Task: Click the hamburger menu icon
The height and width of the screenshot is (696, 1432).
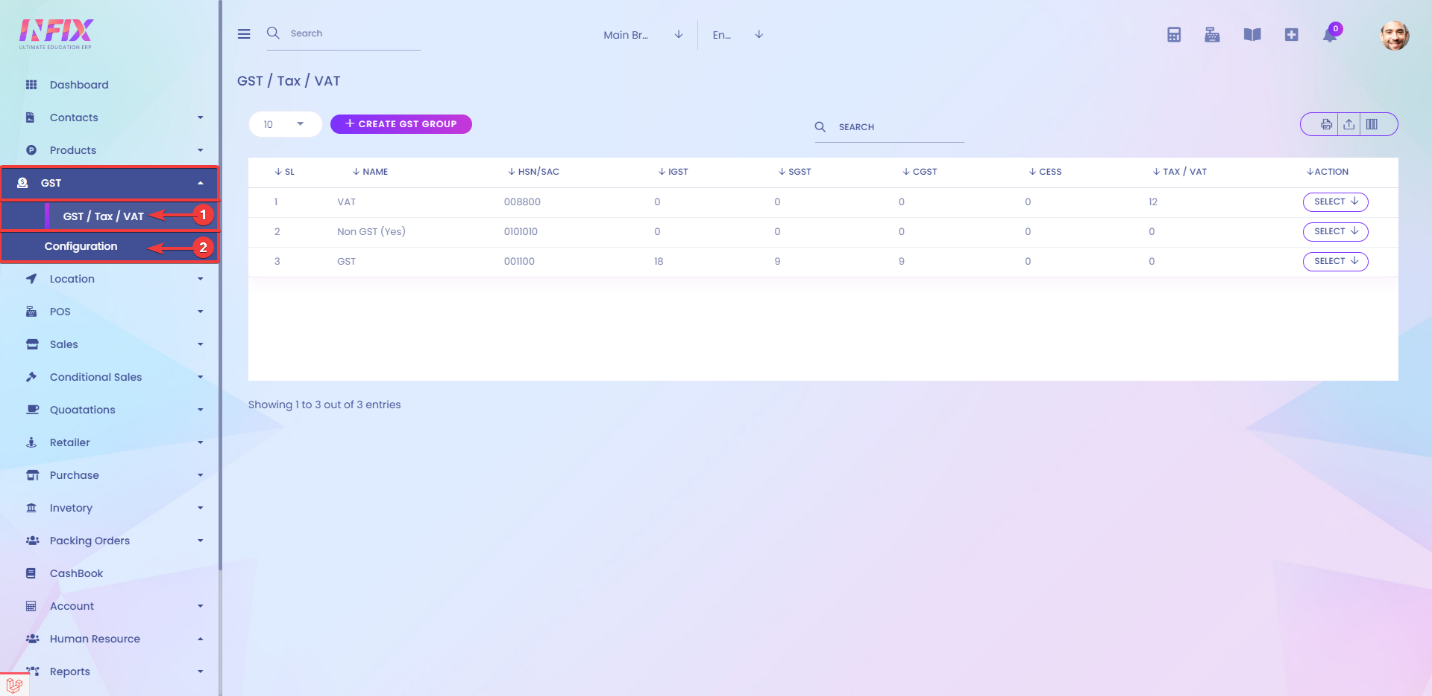Action: pyautogui.click(x=244, y=34)
